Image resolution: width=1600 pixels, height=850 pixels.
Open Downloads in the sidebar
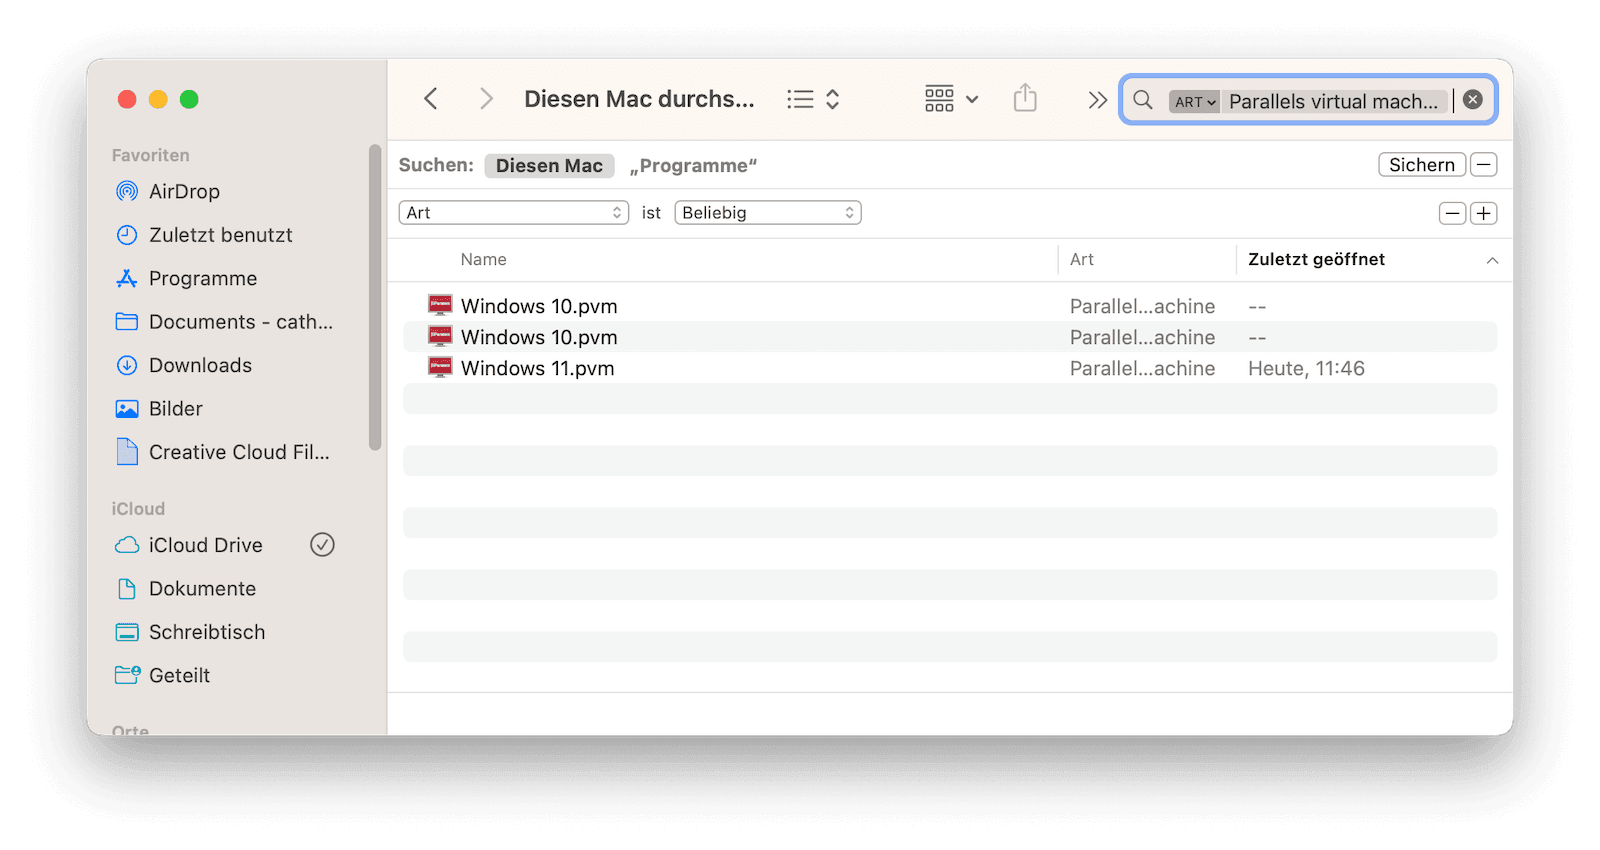[x=200, y=365]
